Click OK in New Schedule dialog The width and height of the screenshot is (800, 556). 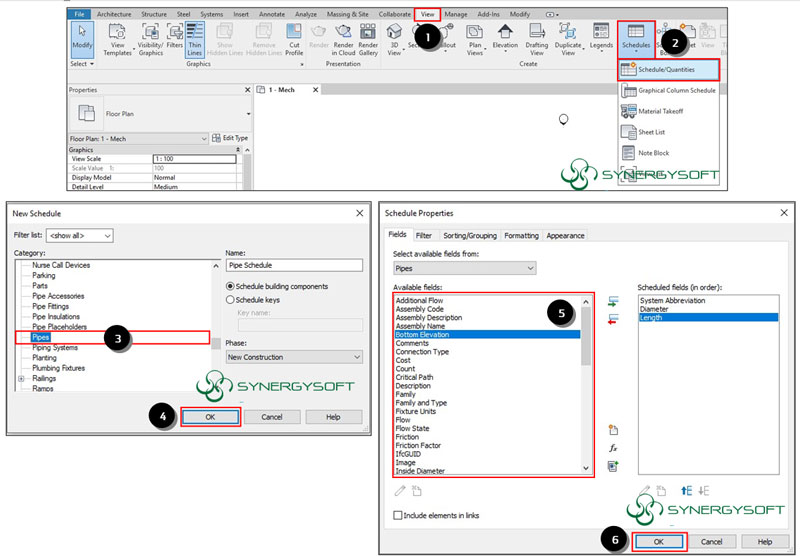(x=210, y=416)
